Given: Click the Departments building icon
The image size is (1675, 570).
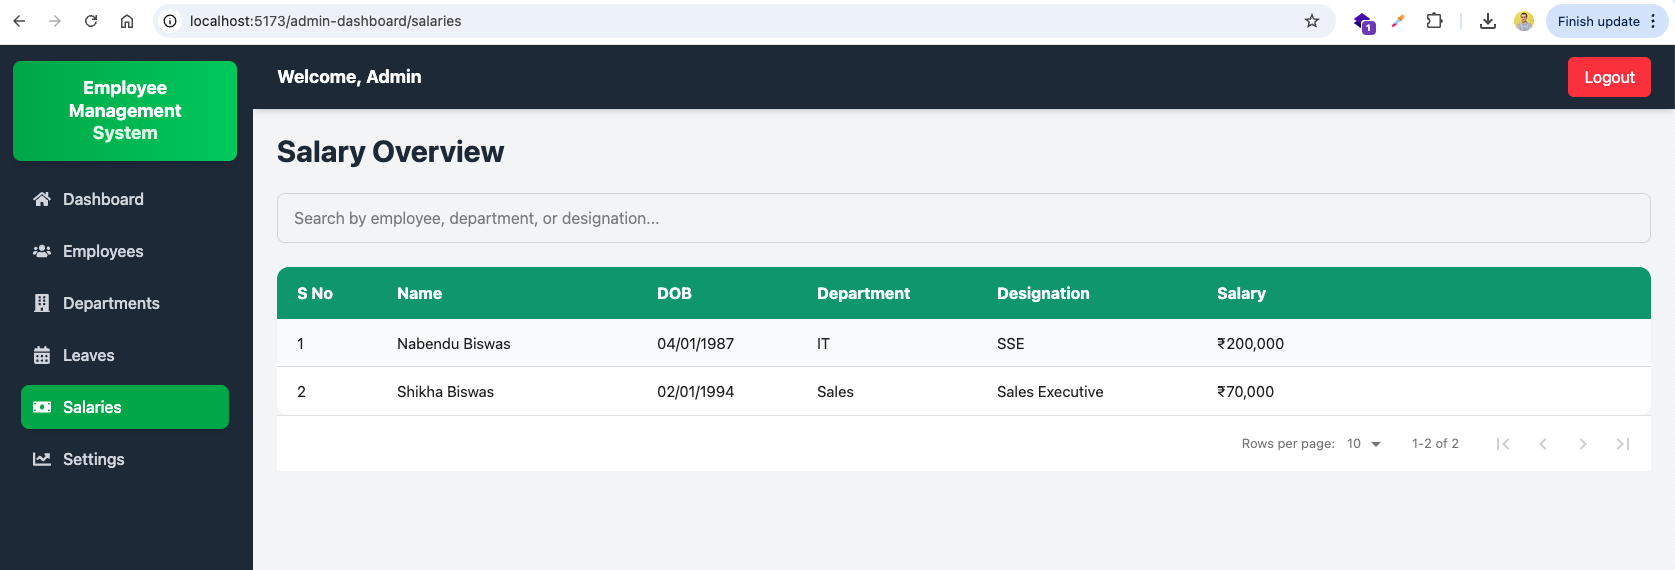Looking at the screenshot, I should coord(42,303).
